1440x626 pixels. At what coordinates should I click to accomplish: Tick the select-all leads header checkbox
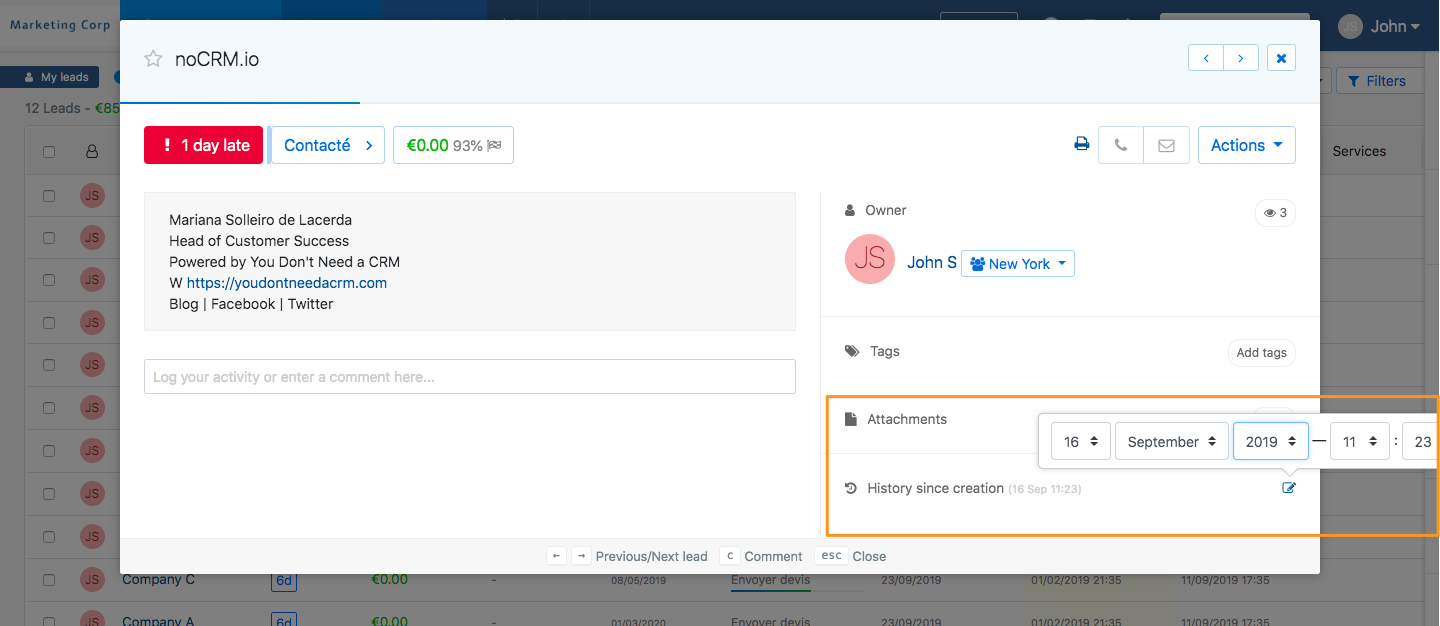point(49,152)
